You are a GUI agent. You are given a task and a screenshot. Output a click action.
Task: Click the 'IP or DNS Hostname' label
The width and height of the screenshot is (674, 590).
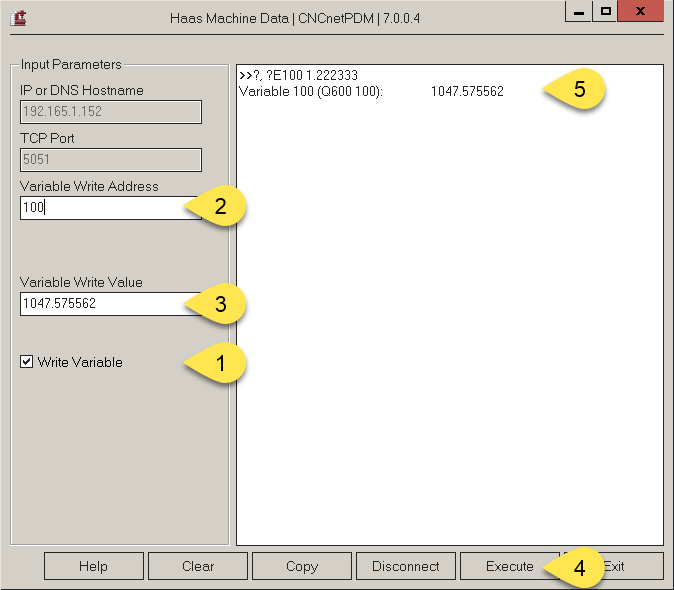pos(82,90)
